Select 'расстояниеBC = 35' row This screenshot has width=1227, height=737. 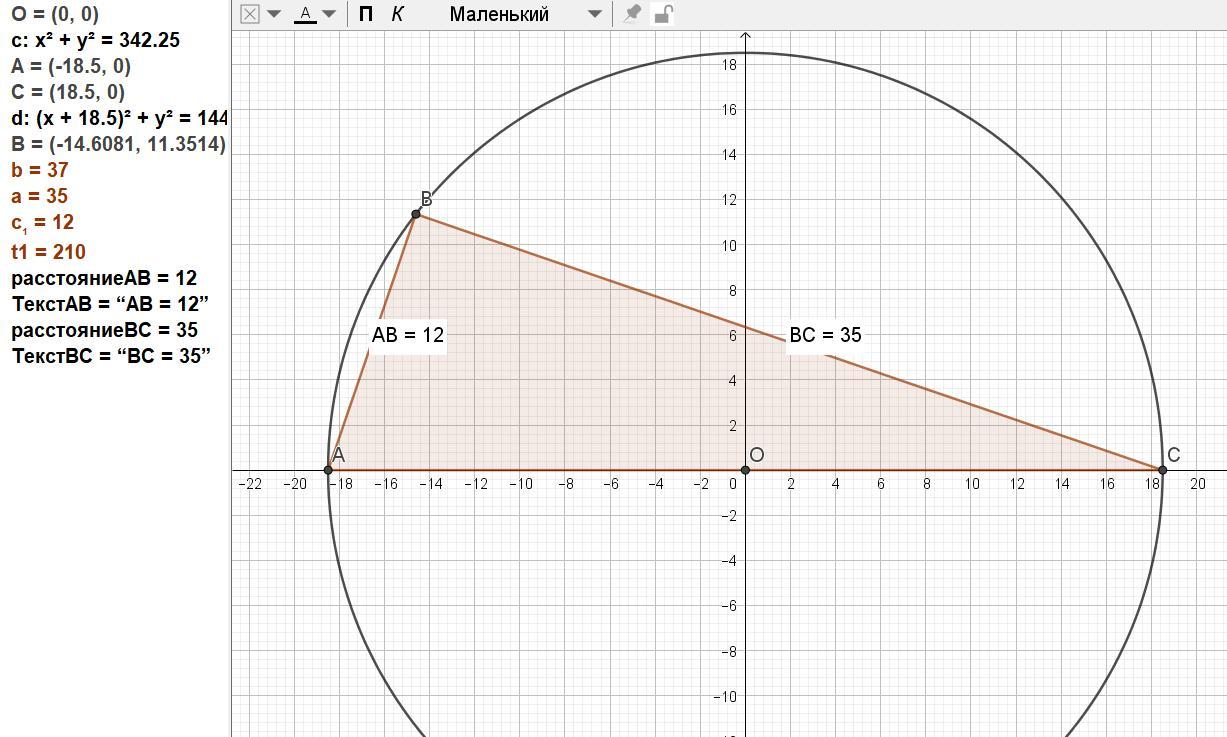click(x=105, y=330)
